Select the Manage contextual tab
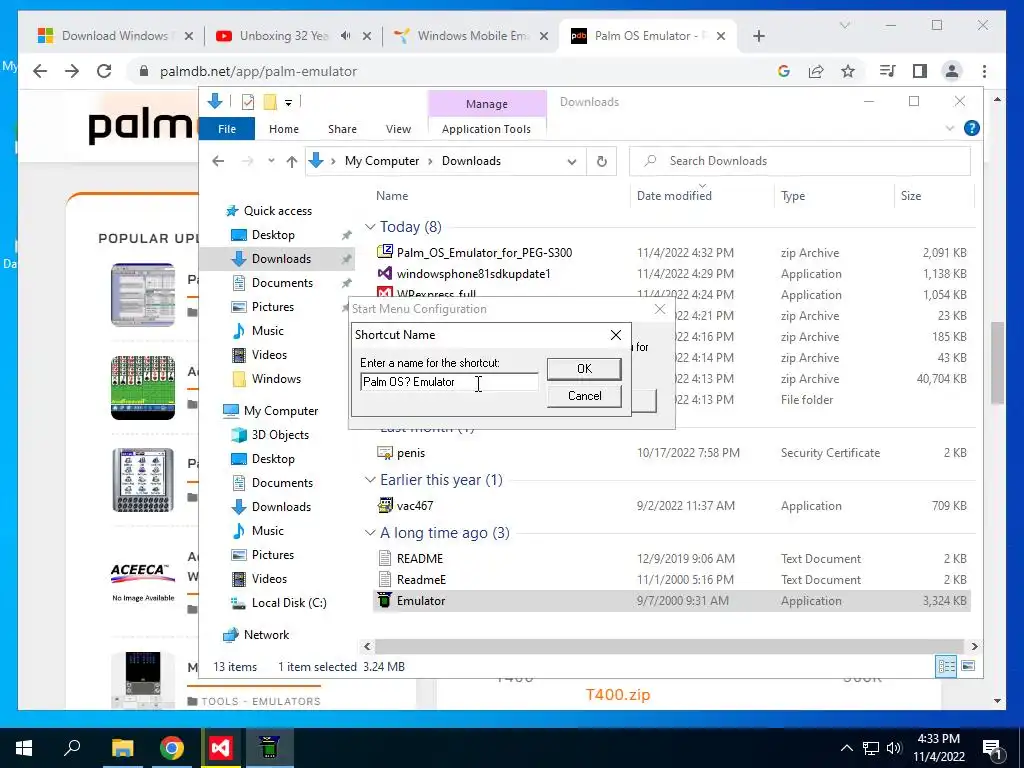The image size is (1024, 768). coord(487,104)
